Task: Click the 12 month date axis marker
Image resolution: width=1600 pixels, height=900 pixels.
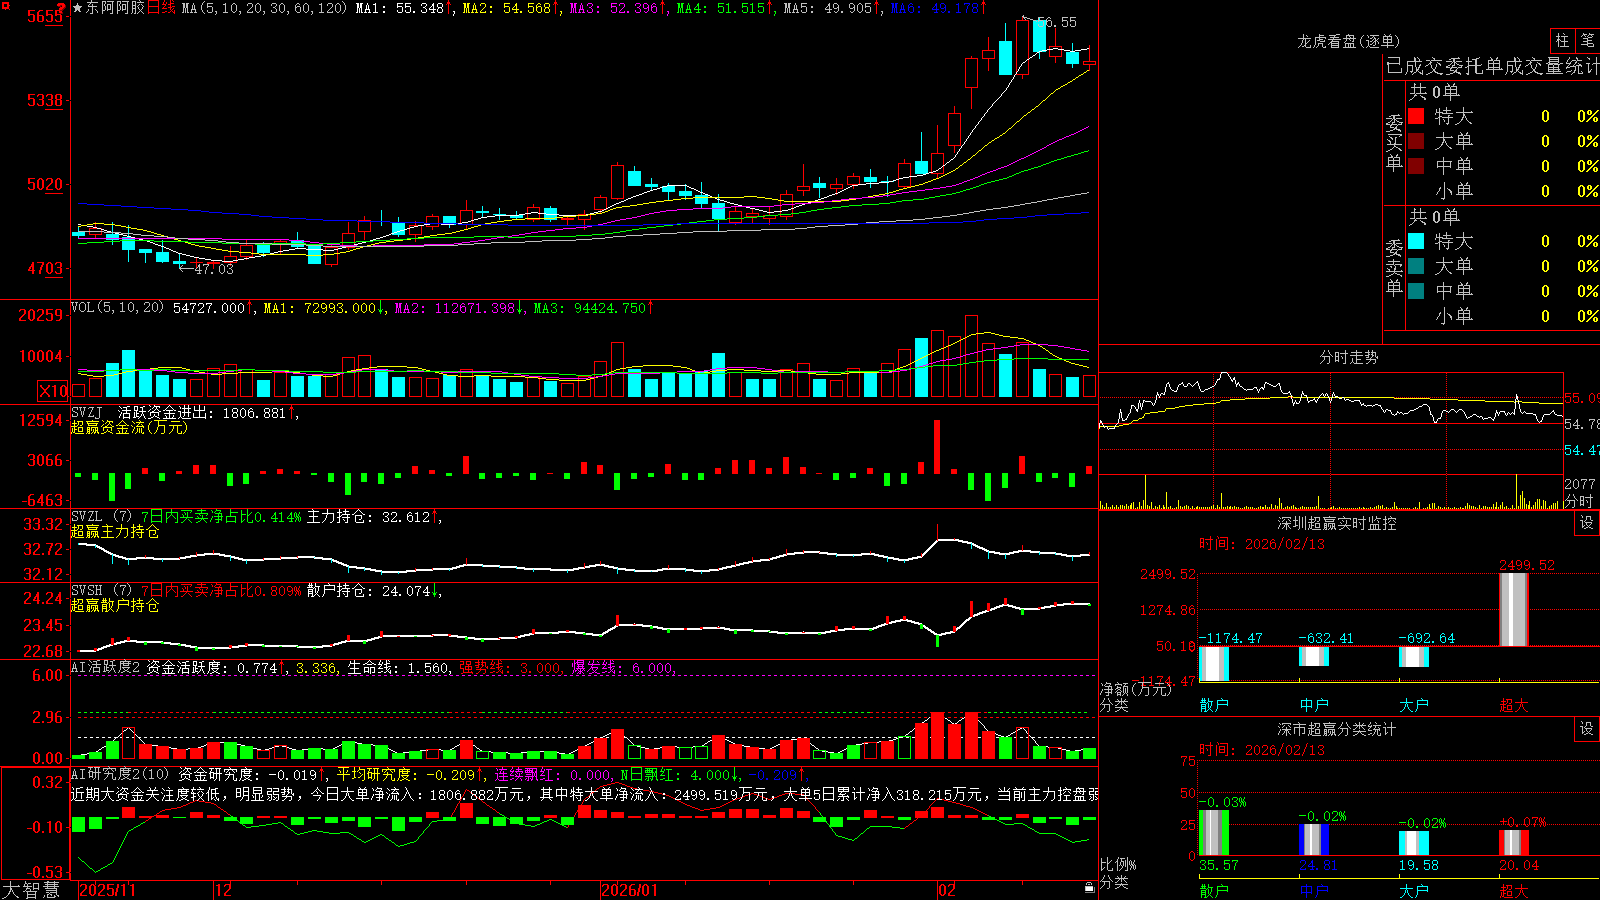Action: [x=223, y=890]
